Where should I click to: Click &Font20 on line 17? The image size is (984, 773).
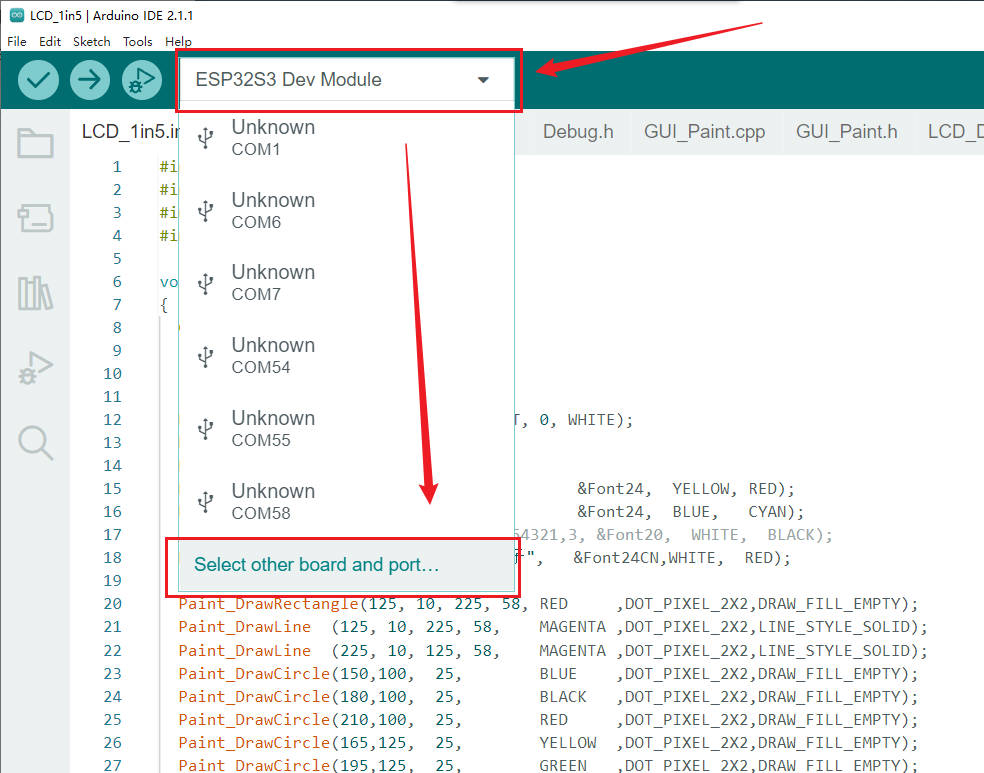pos(629,535)
